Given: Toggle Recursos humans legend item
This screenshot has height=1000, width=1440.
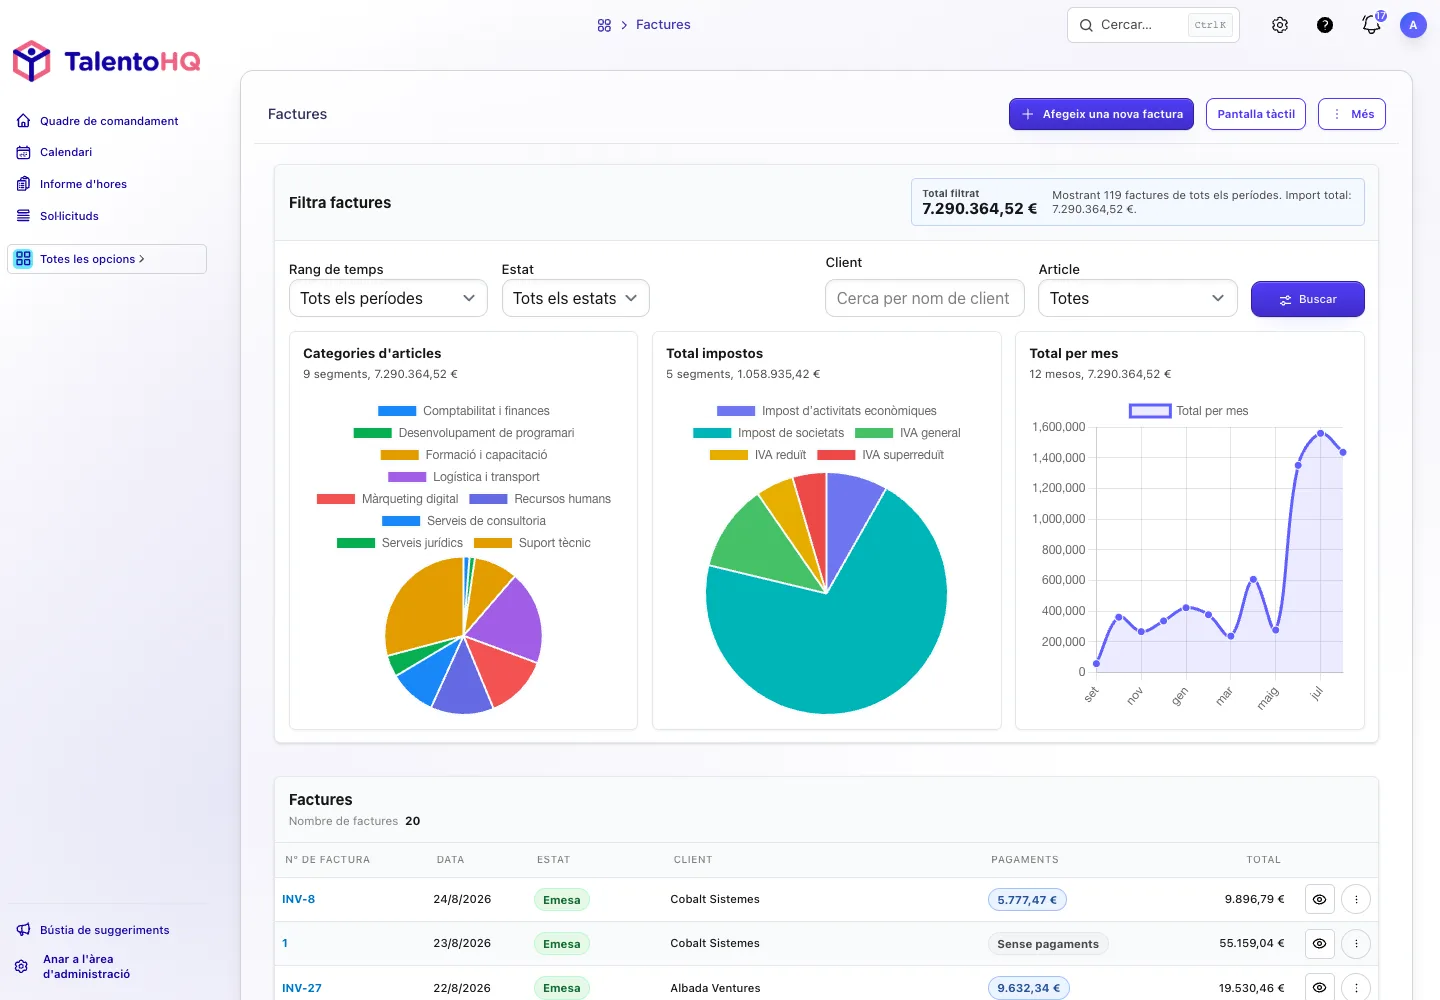Looking at the screenshot, I should click(x=540, y=499).
